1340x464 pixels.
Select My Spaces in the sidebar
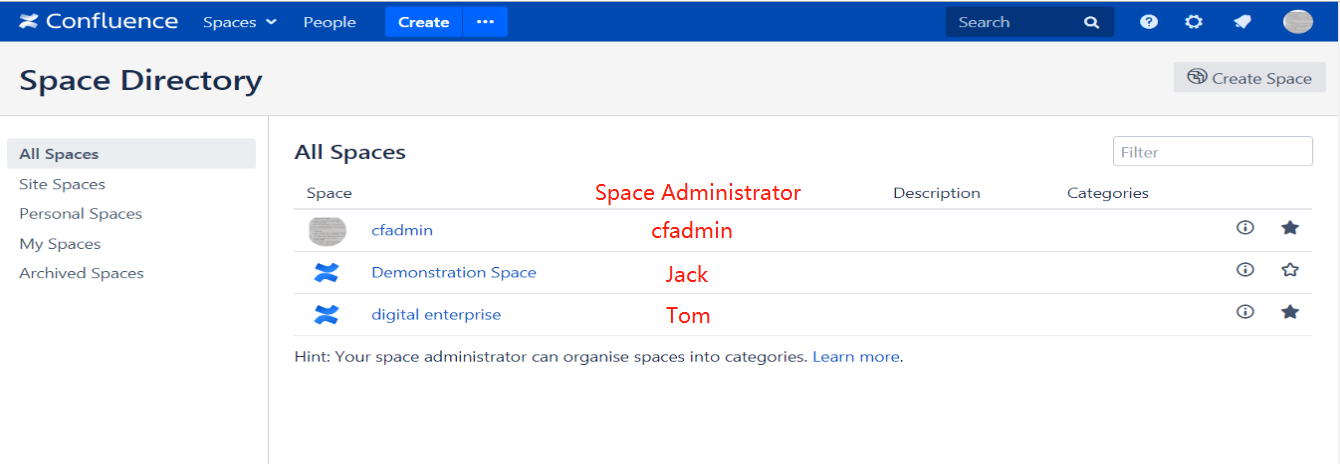coord(60,244)
